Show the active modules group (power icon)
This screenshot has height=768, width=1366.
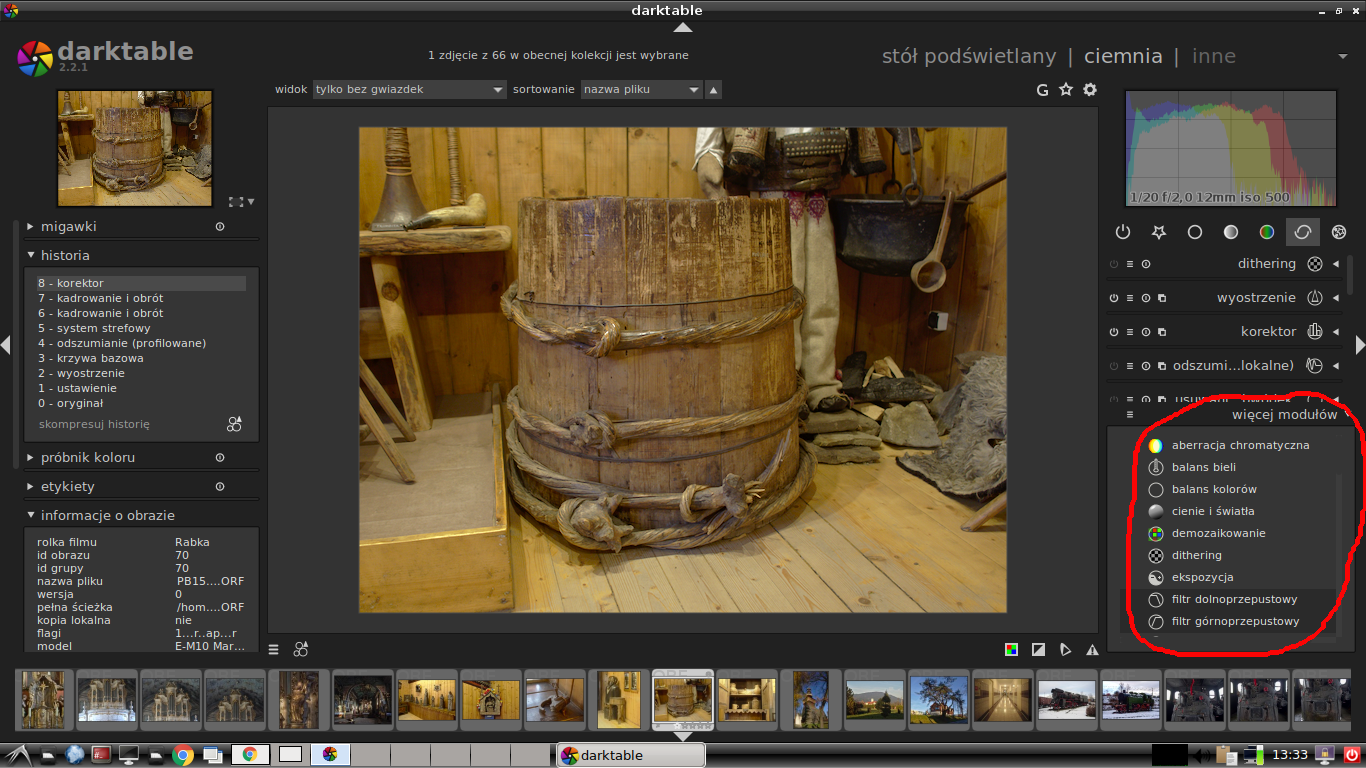1122,232
